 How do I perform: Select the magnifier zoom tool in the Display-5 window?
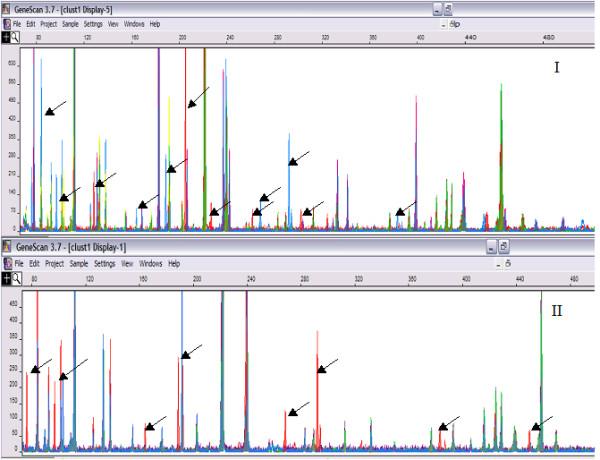tap(16, 37)
